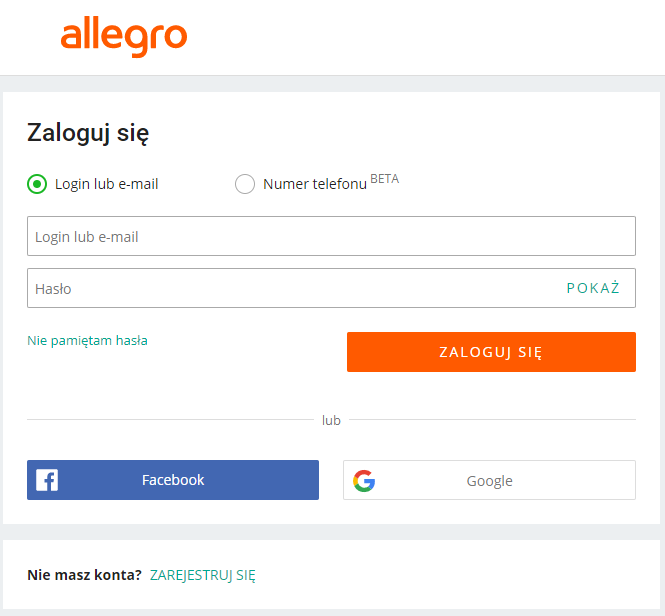Toggle password visibility with POKAŻ
This screenshot has height=616, width=665.
click(x=593, y=288)
